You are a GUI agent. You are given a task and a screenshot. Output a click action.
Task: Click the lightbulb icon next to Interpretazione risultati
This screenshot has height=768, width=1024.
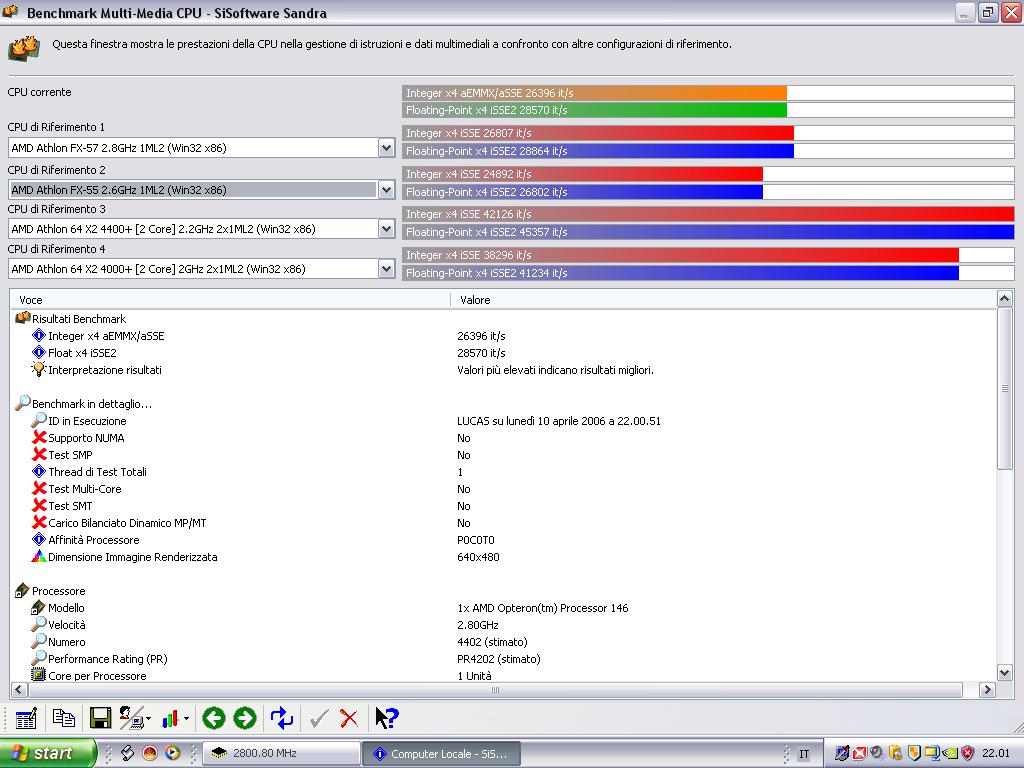tap(39, 369)
